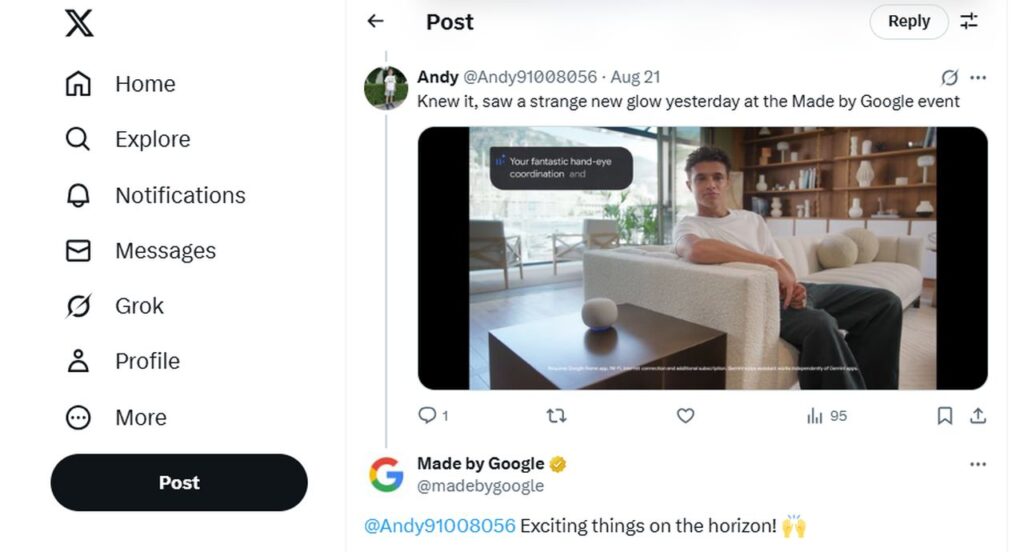Click the Reply button in header
Screen dimensions: 1024x552
coord(908,21)
